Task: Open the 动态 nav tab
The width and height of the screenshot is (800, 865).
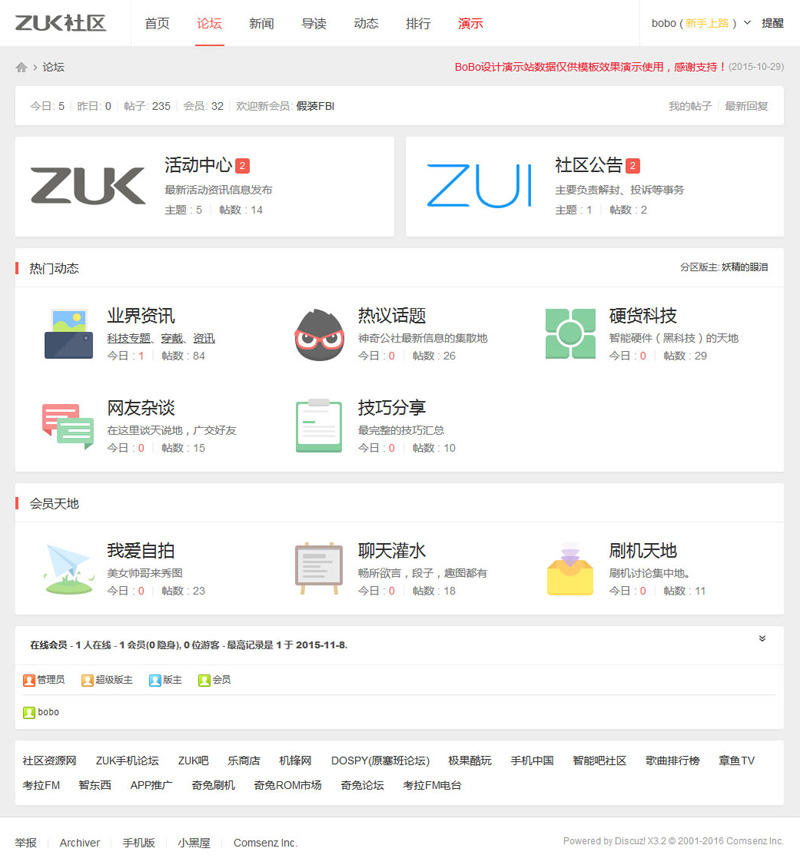Action: pos(366,23)
